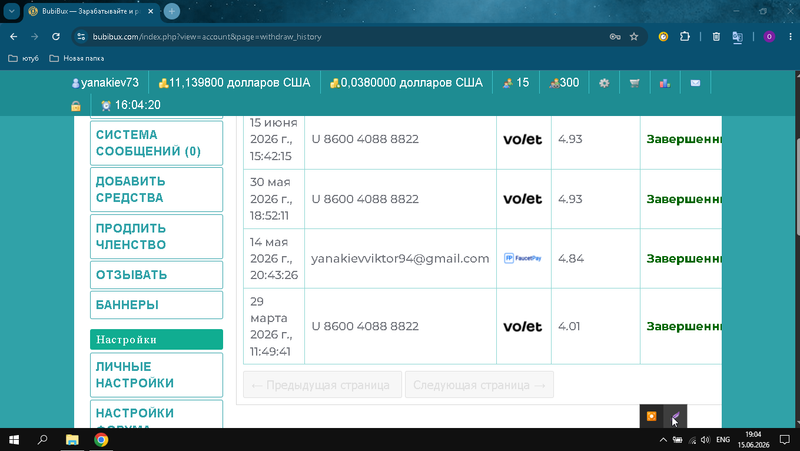800x451 pixels.
Task: Select email yanakievviktor94@gmail.com cell
Action: point(400,259)
